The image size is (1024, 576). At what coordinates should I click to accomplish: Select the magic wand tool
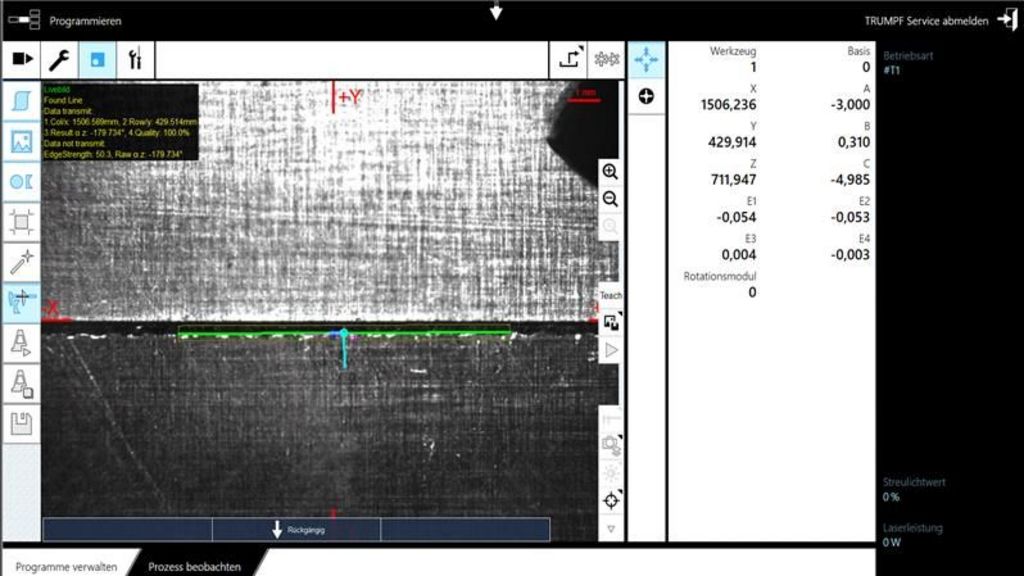coord(22,262)
